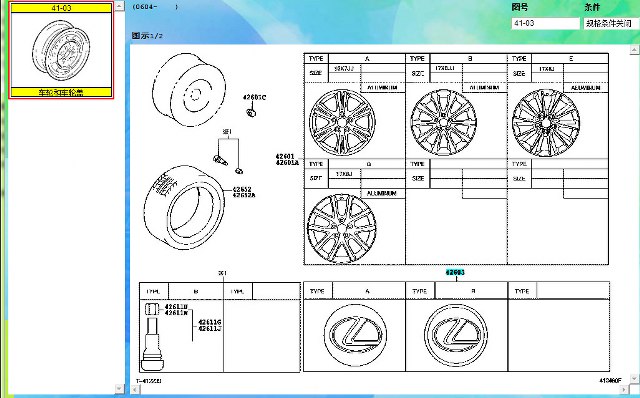Select part number 42603 label
This screenshot has width=640, height=398.
point(455,272)
